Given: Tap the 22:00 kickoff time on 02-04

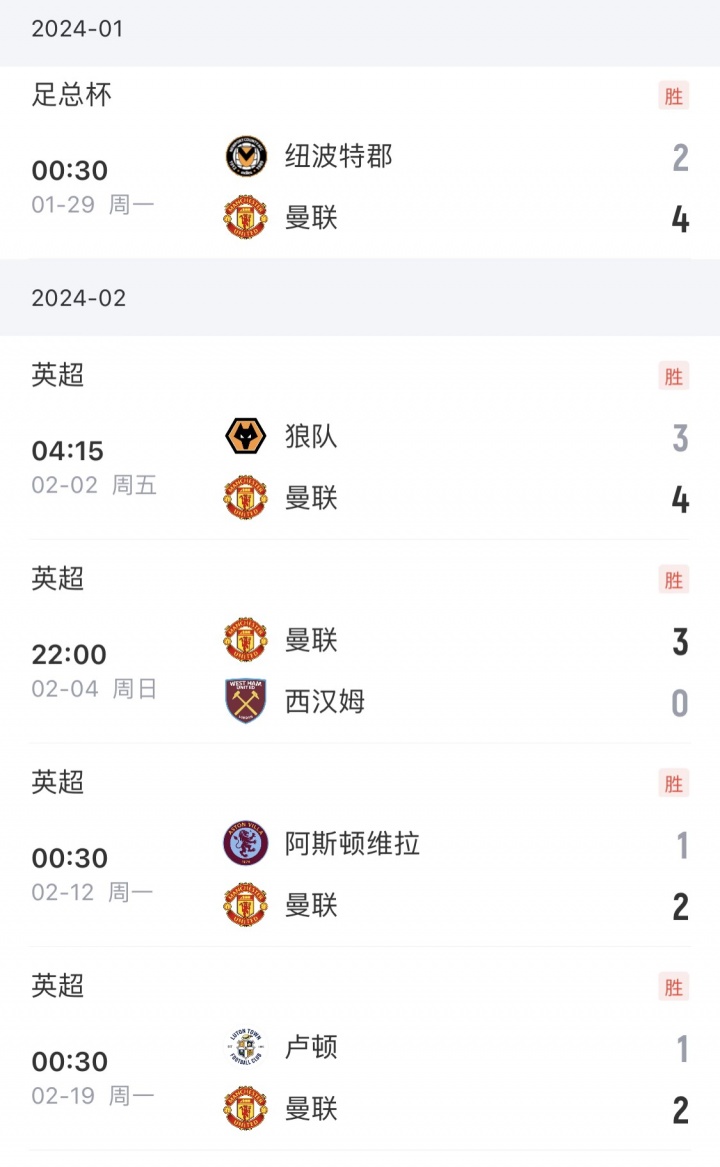Looking at the screenshot, I should pyautogui.click(x=69, y=655).
